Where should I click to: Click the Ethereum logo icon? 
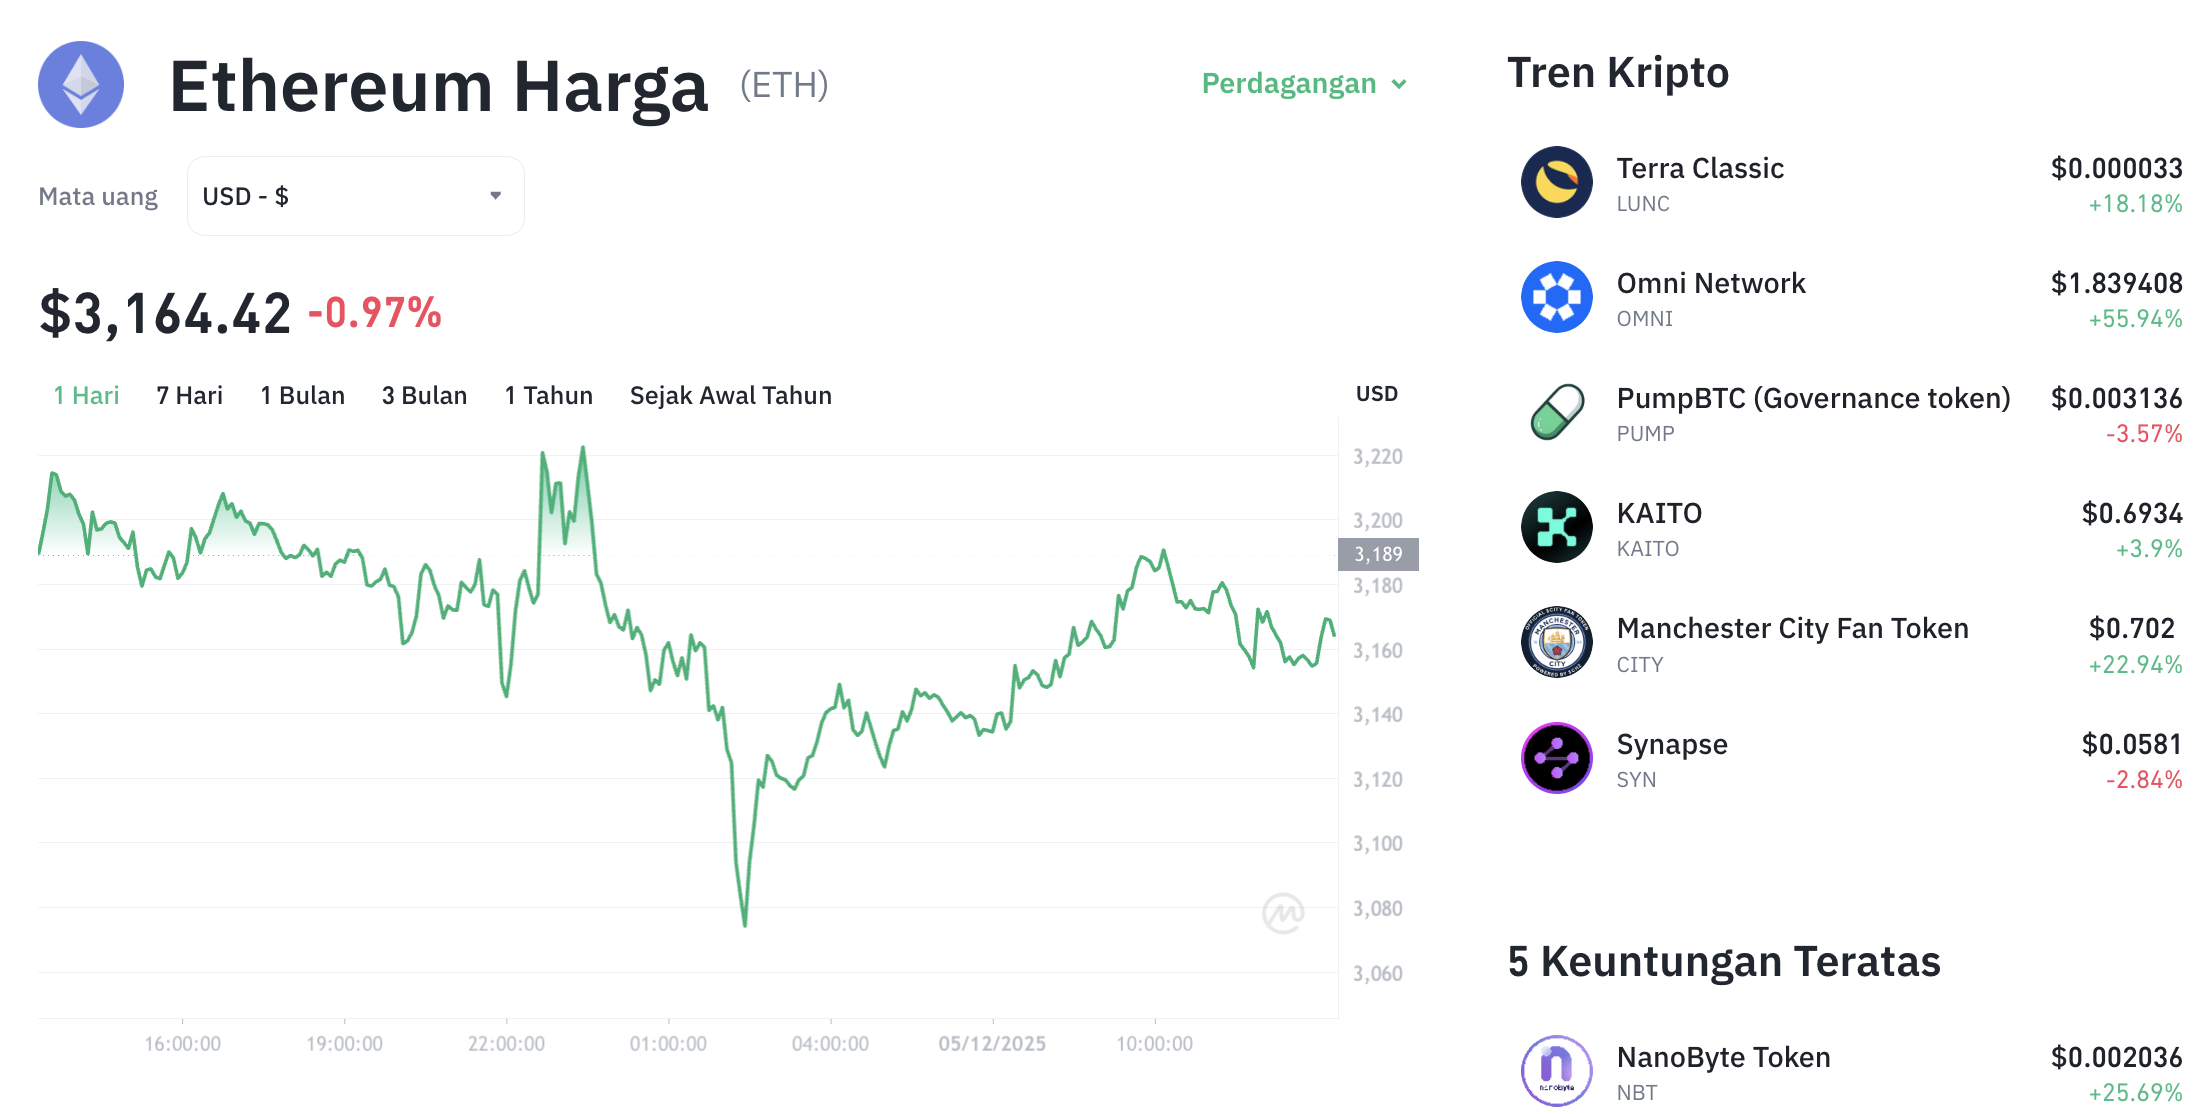pos(80,85)
